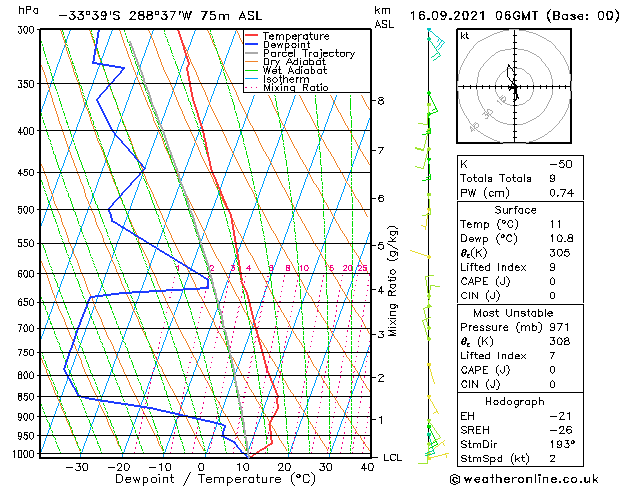Click the surface Temp (°C) value 11
Image resolution: width=629 pixels, height=486 pixels.
point(556,224)
